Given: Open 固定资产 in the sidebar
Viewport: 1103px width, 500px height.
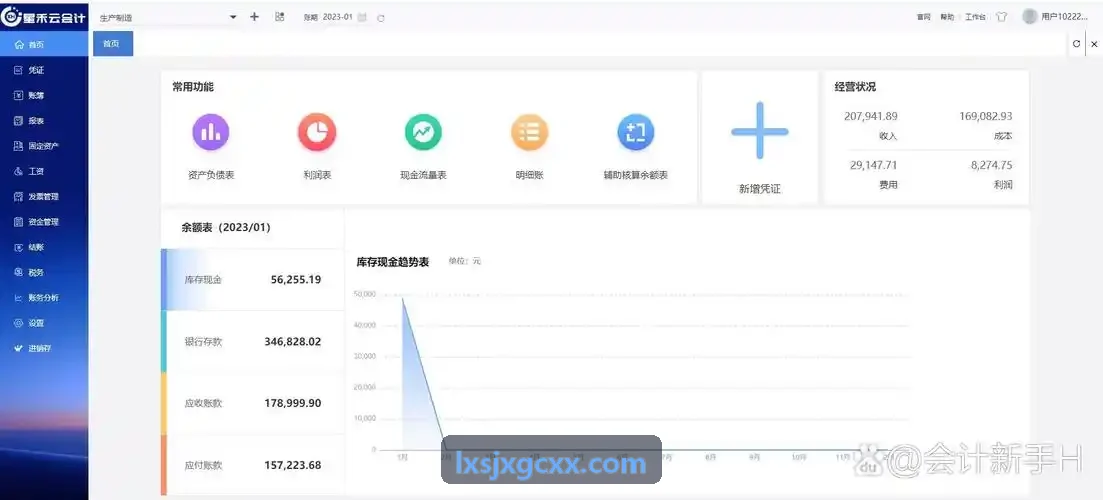Looking at the screenshot, I should [44, 146].
